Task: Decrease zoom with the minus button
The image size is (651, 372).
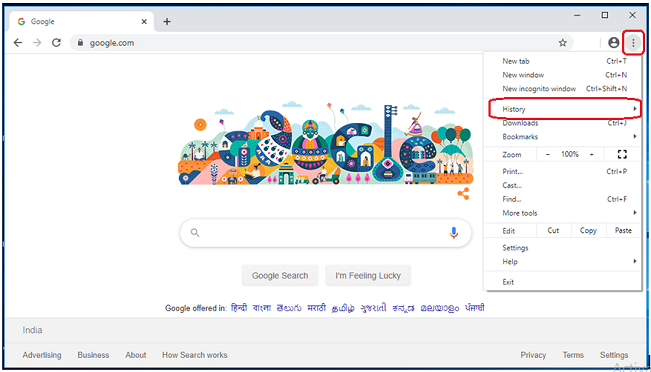Action: coord(548,154)
